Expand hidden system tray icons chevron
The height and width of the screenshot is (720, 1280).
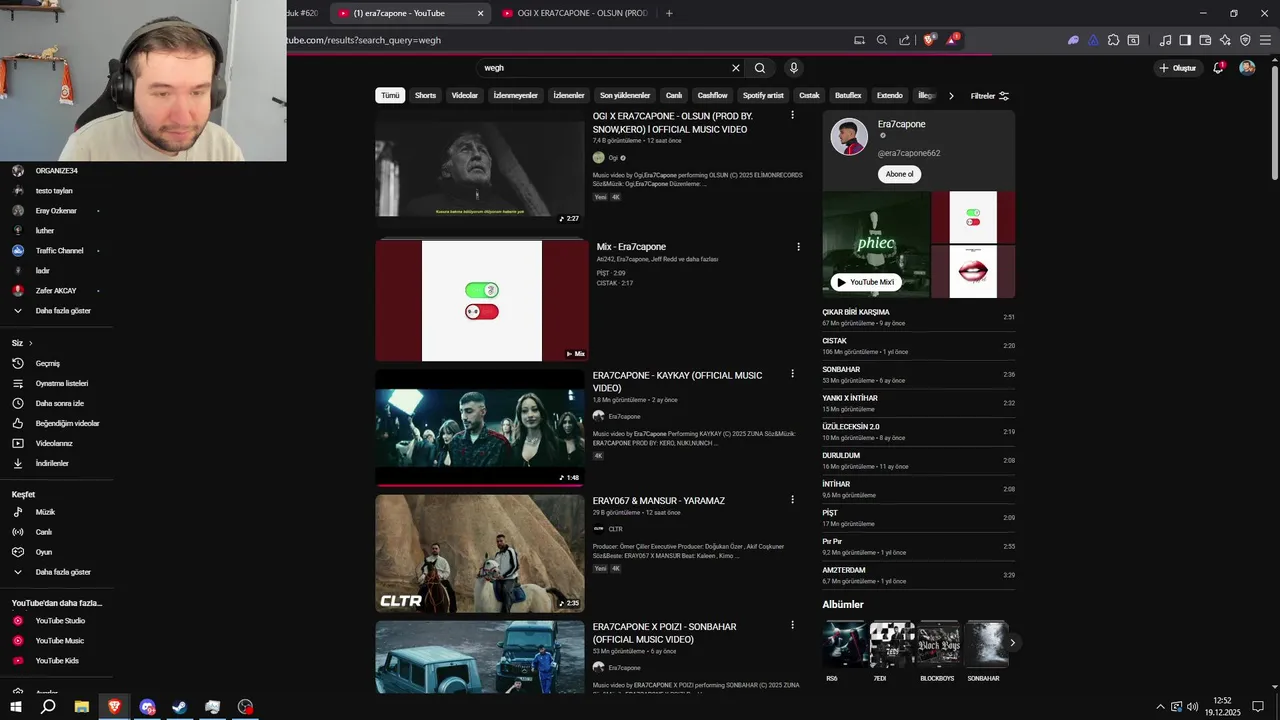tap(1162, 707)
